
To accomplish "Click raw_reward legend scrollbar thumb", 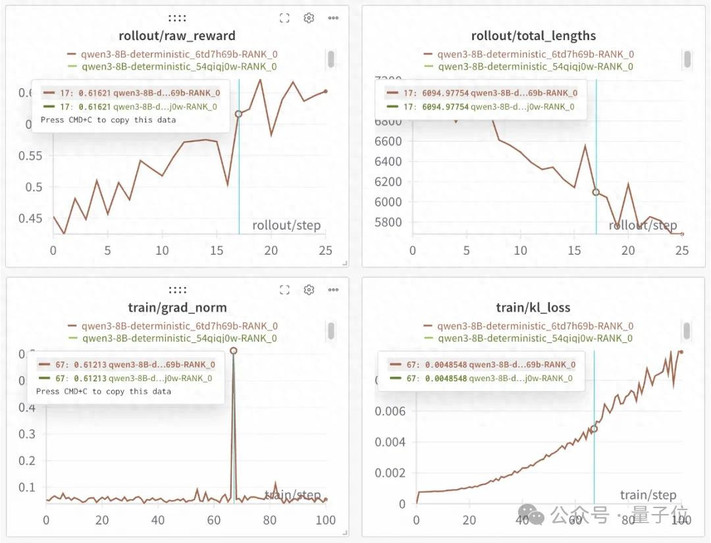I will pos(331,59).
